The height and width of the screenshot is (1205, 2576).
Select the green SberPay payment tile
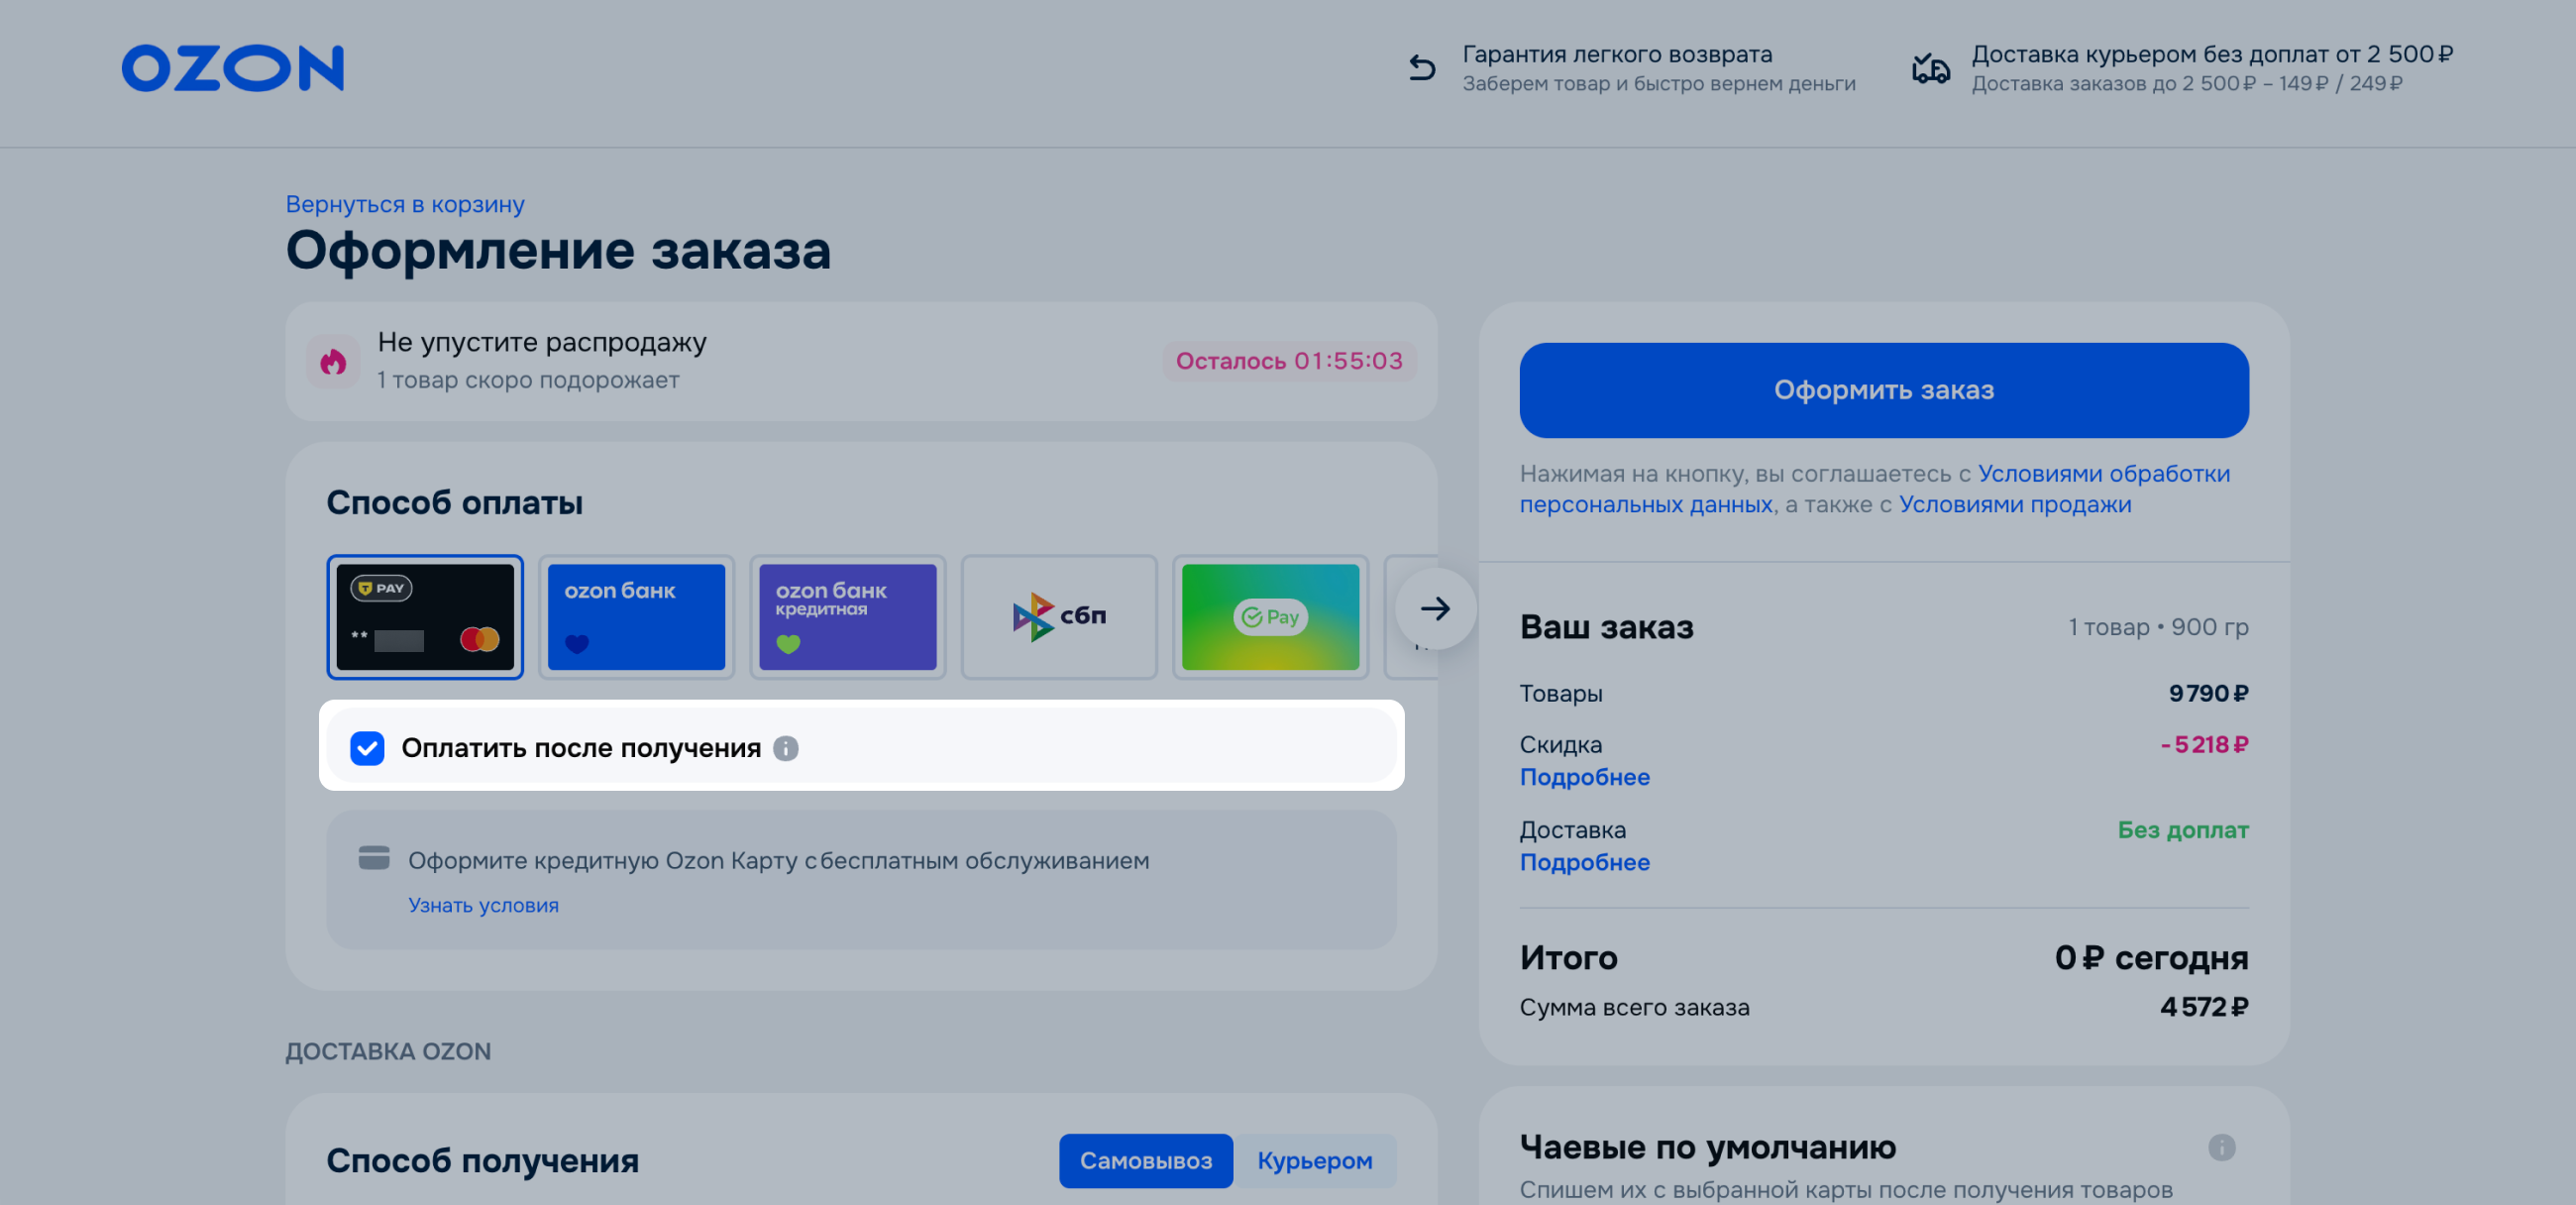click(x=1270, y=616)
